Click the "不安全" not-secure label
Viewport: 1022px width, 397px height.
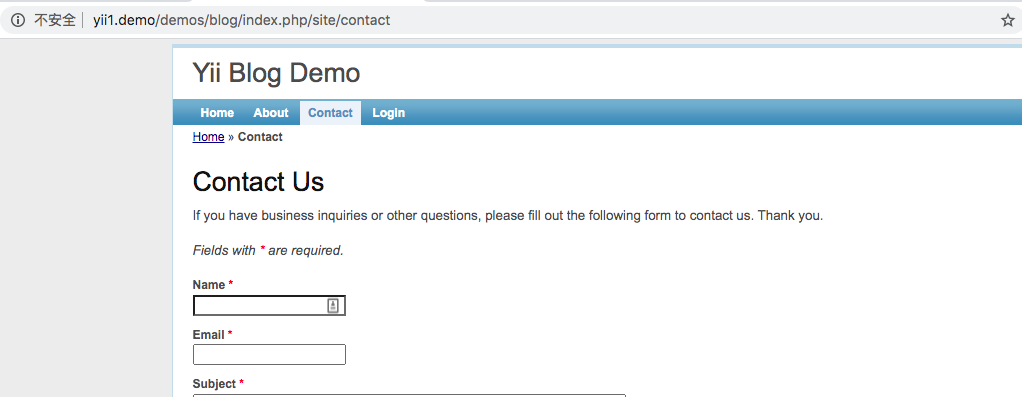[x=55, y=20]
